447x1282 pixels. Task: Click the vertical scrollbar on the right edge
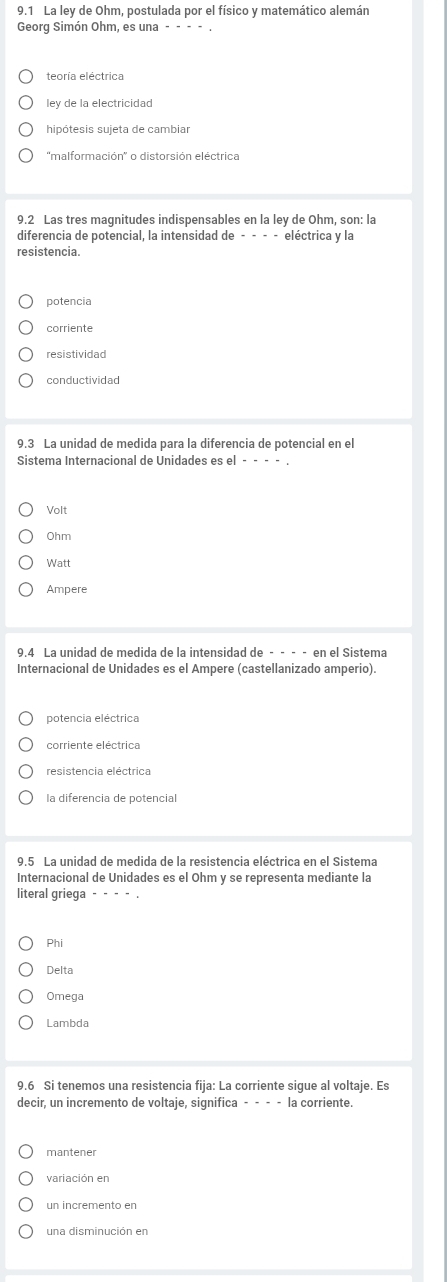pyautogui.click(x=444, y=640)
